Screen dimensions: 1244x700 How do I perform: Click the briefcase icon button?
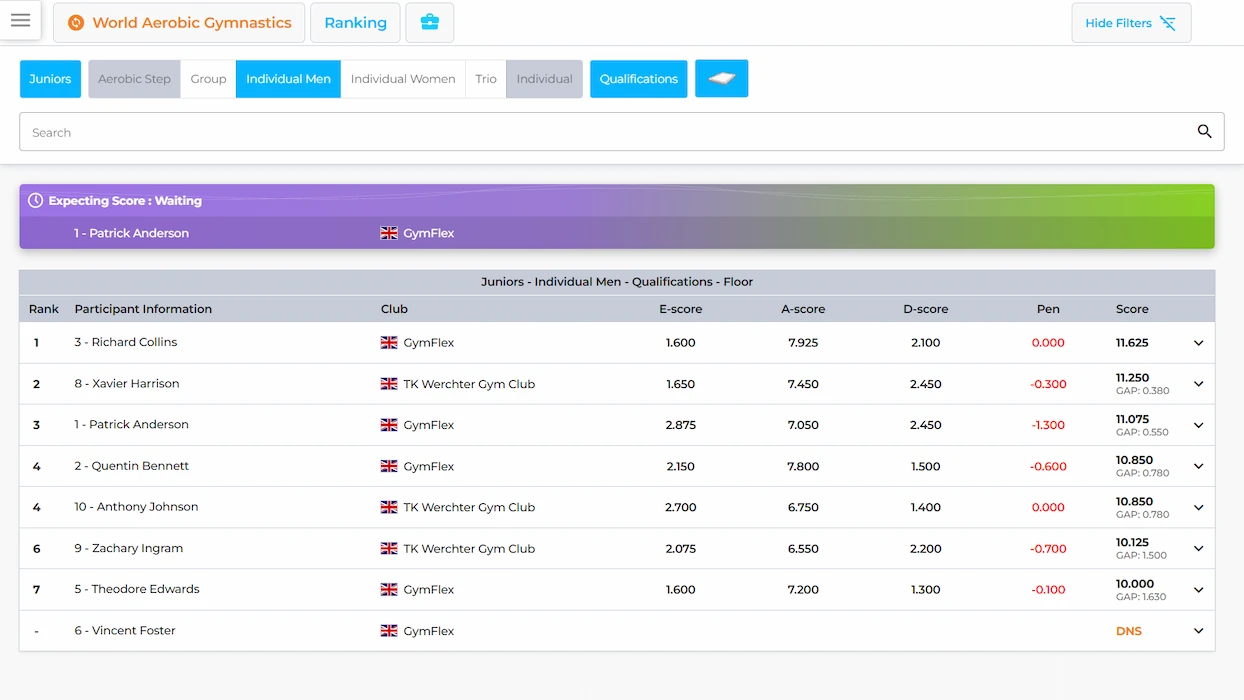pyautogui.click(x=430, y=22)
